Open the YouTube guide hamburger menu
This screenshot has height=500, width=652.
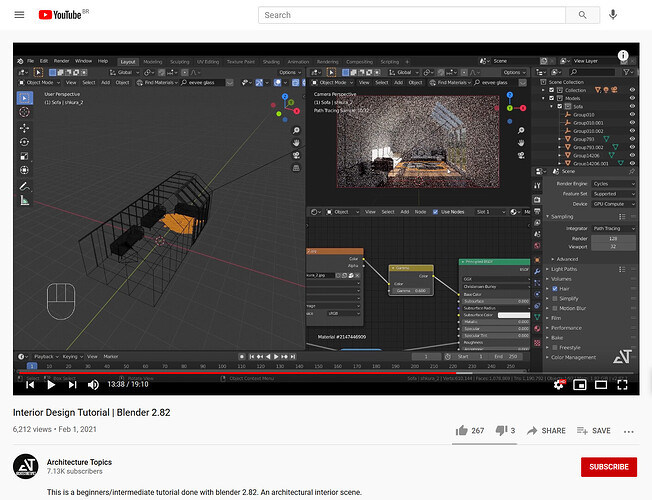pyautogui.click(x=19, y=15)
